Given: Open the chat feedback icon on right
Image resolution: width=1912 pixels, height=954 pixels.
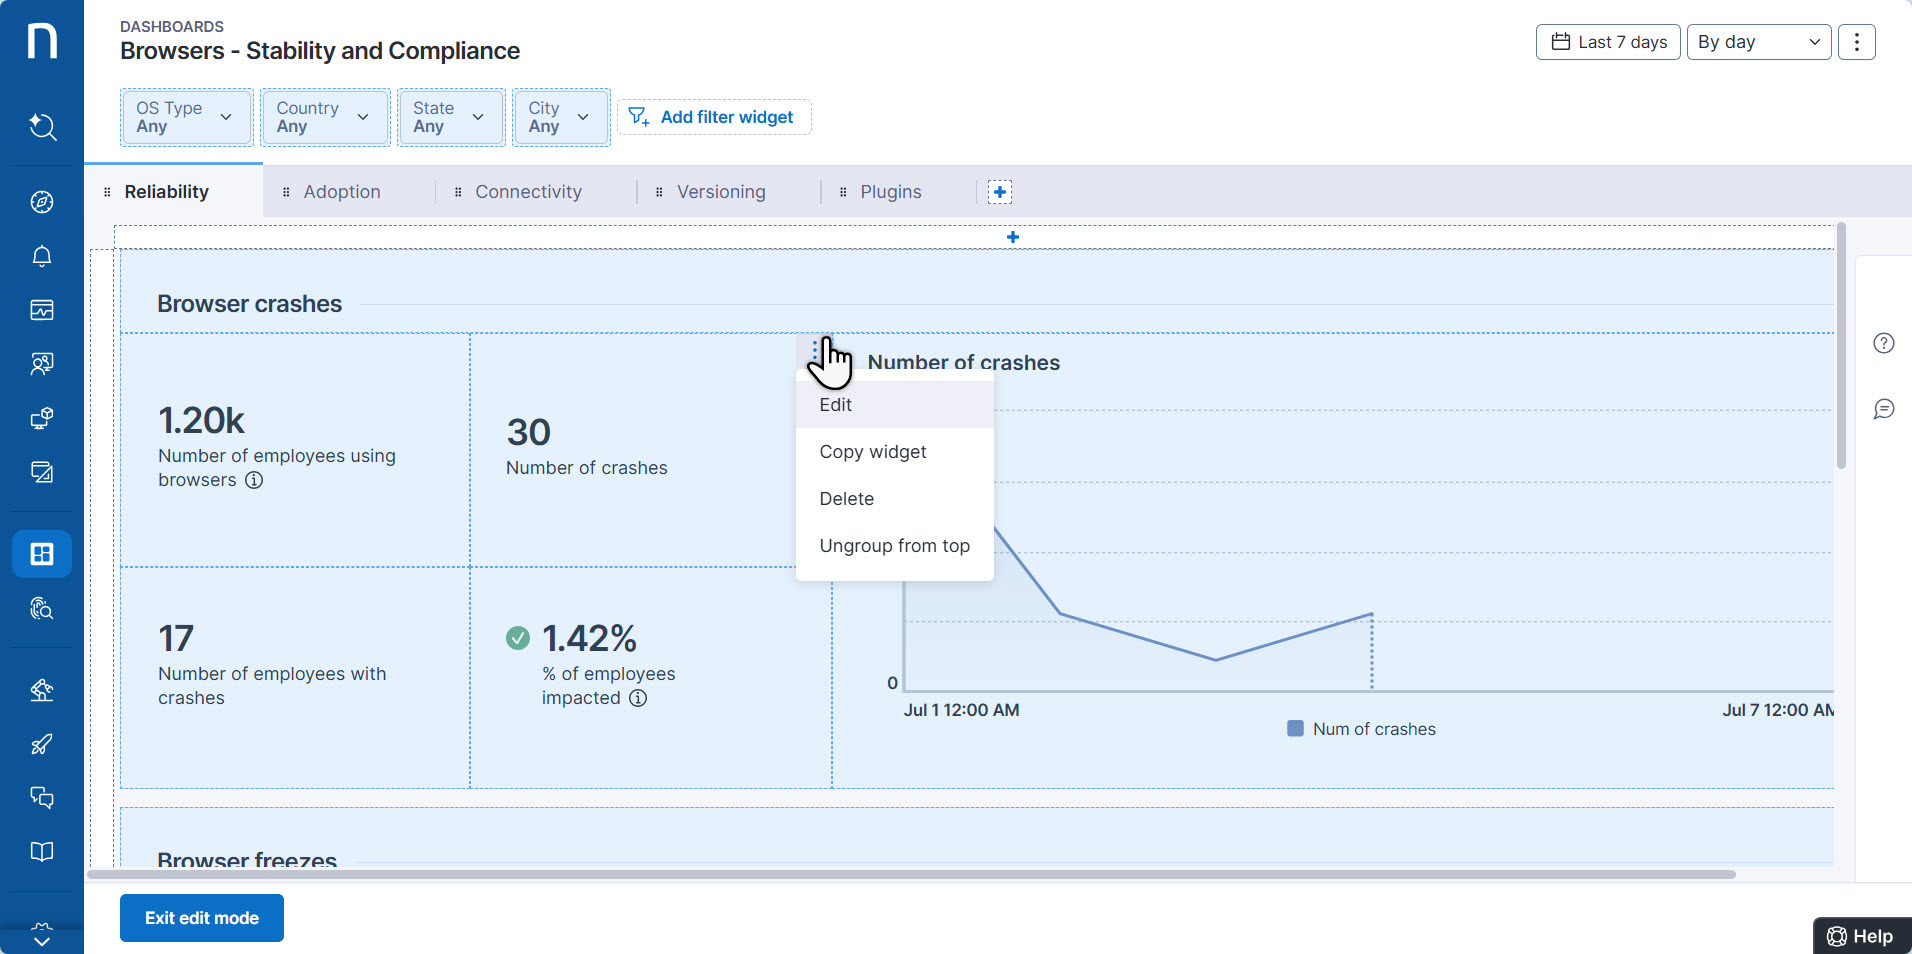Looking at the screenshot, I should (x=1884, y=409).
